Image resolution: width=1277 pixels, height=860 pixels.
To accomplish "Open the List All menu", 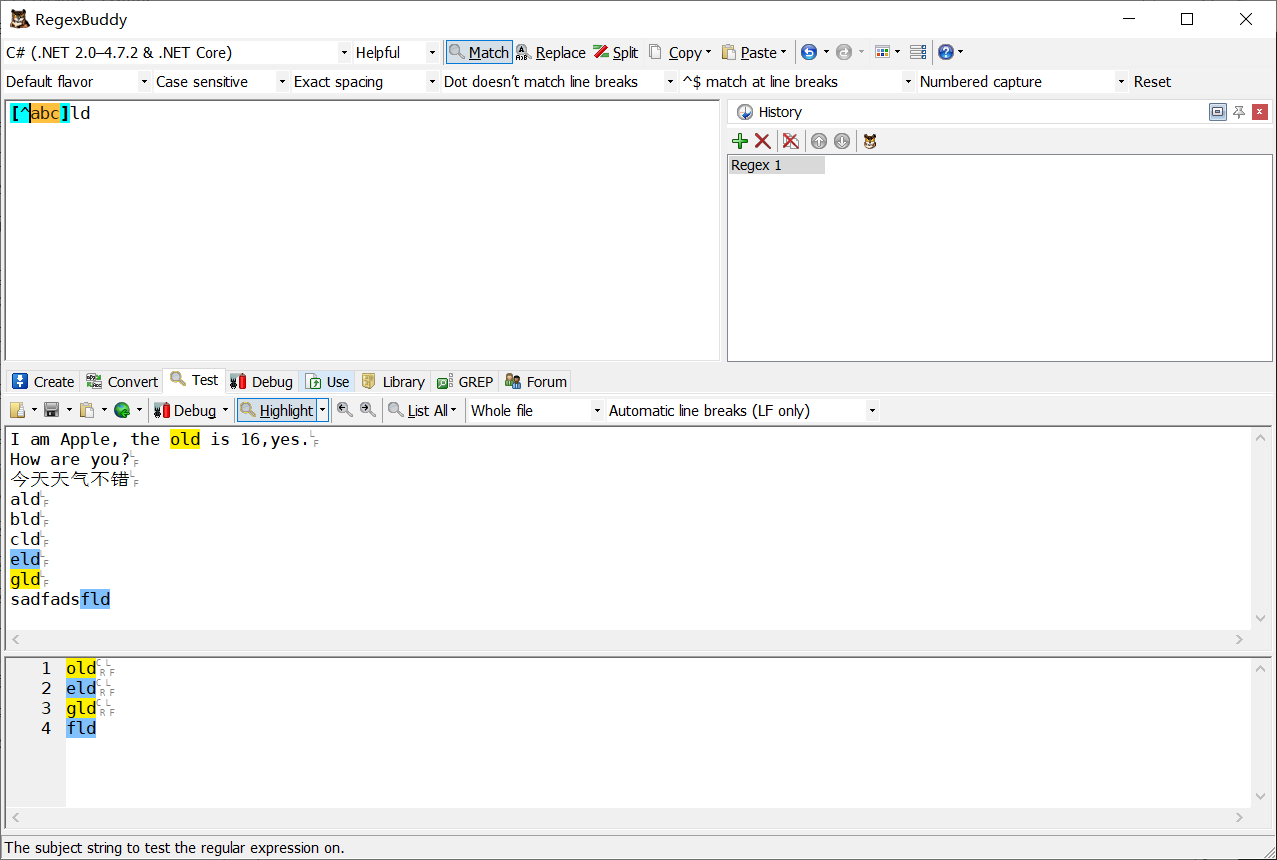I will pyautogui.click(x=423, y=410).
